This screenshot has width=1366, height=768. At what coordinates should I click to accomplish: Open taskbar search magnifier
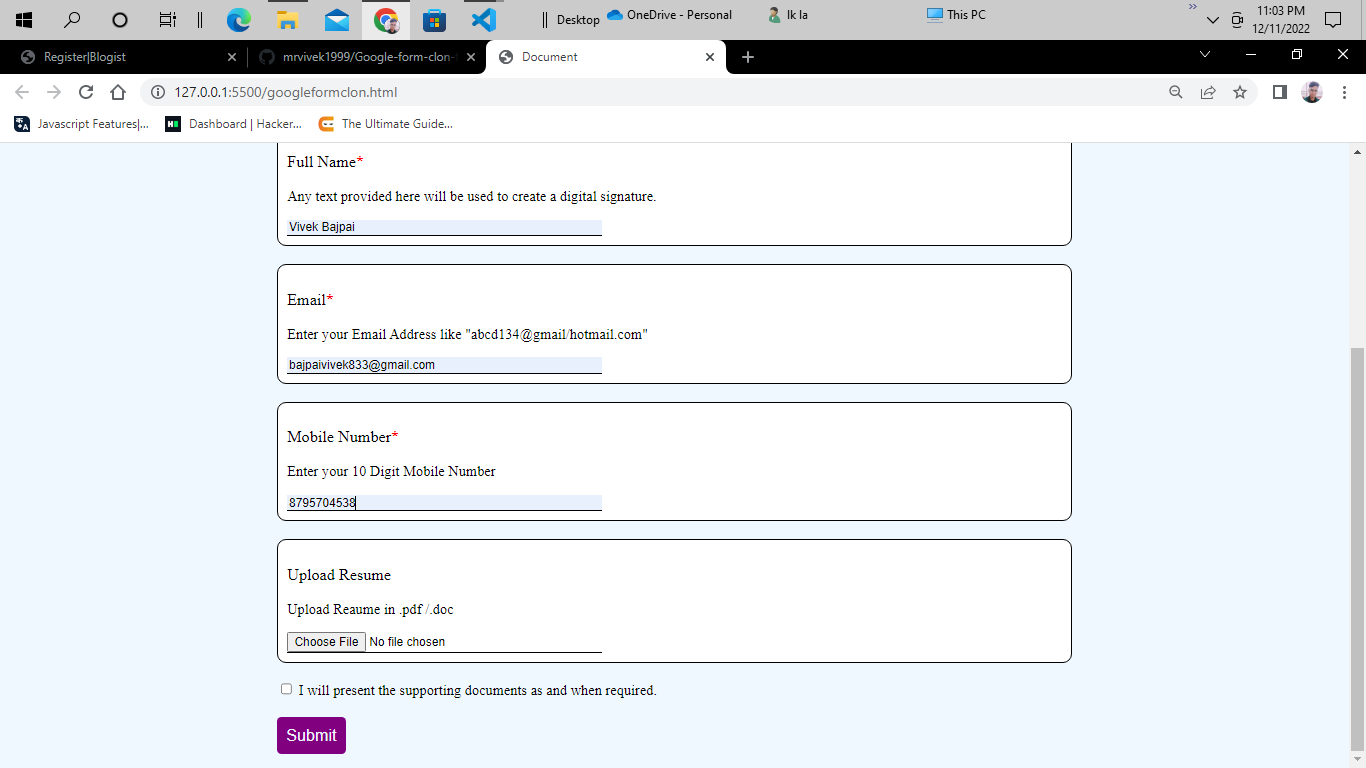(x=72, y=19)
